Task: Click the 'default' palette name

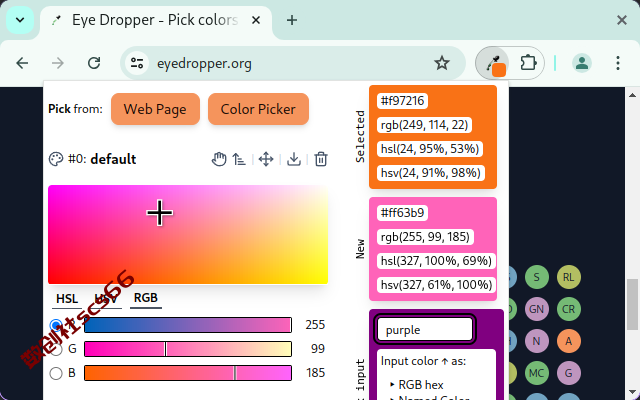Action: (x=113, y=159)
